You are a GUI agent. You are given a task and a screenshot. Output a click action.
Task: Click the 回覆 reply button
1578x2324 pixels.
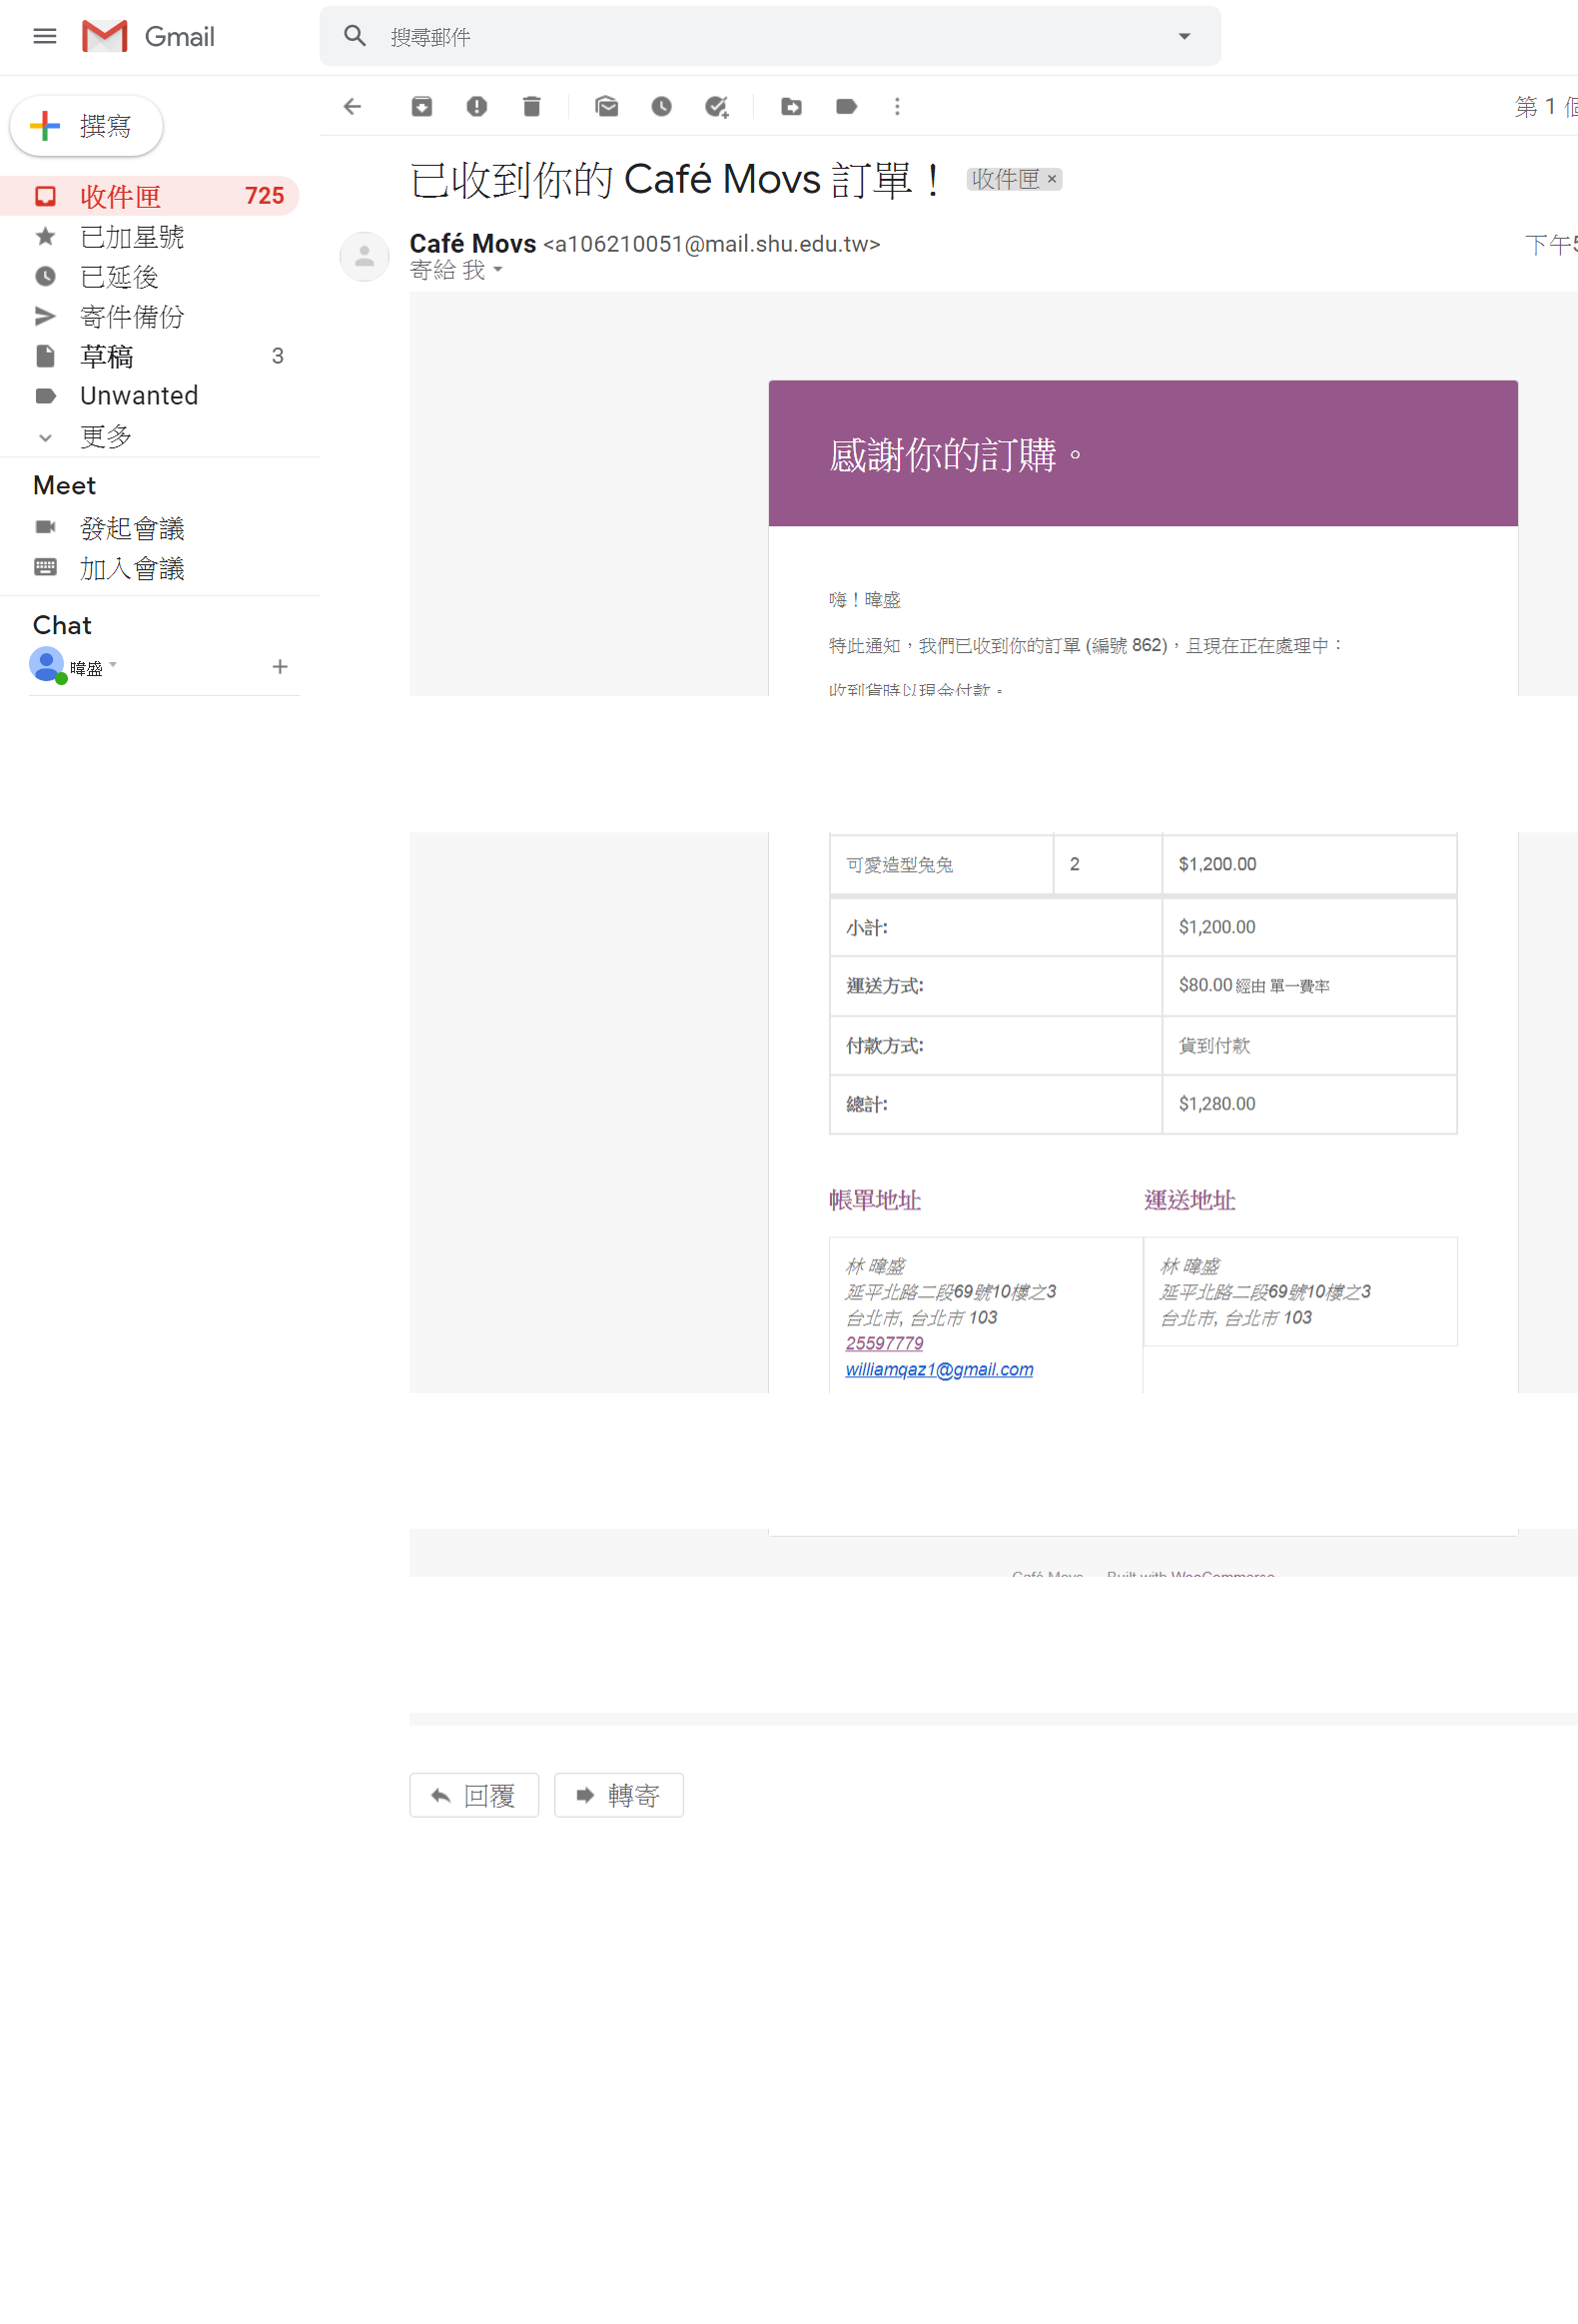(x=474, y=1795)
